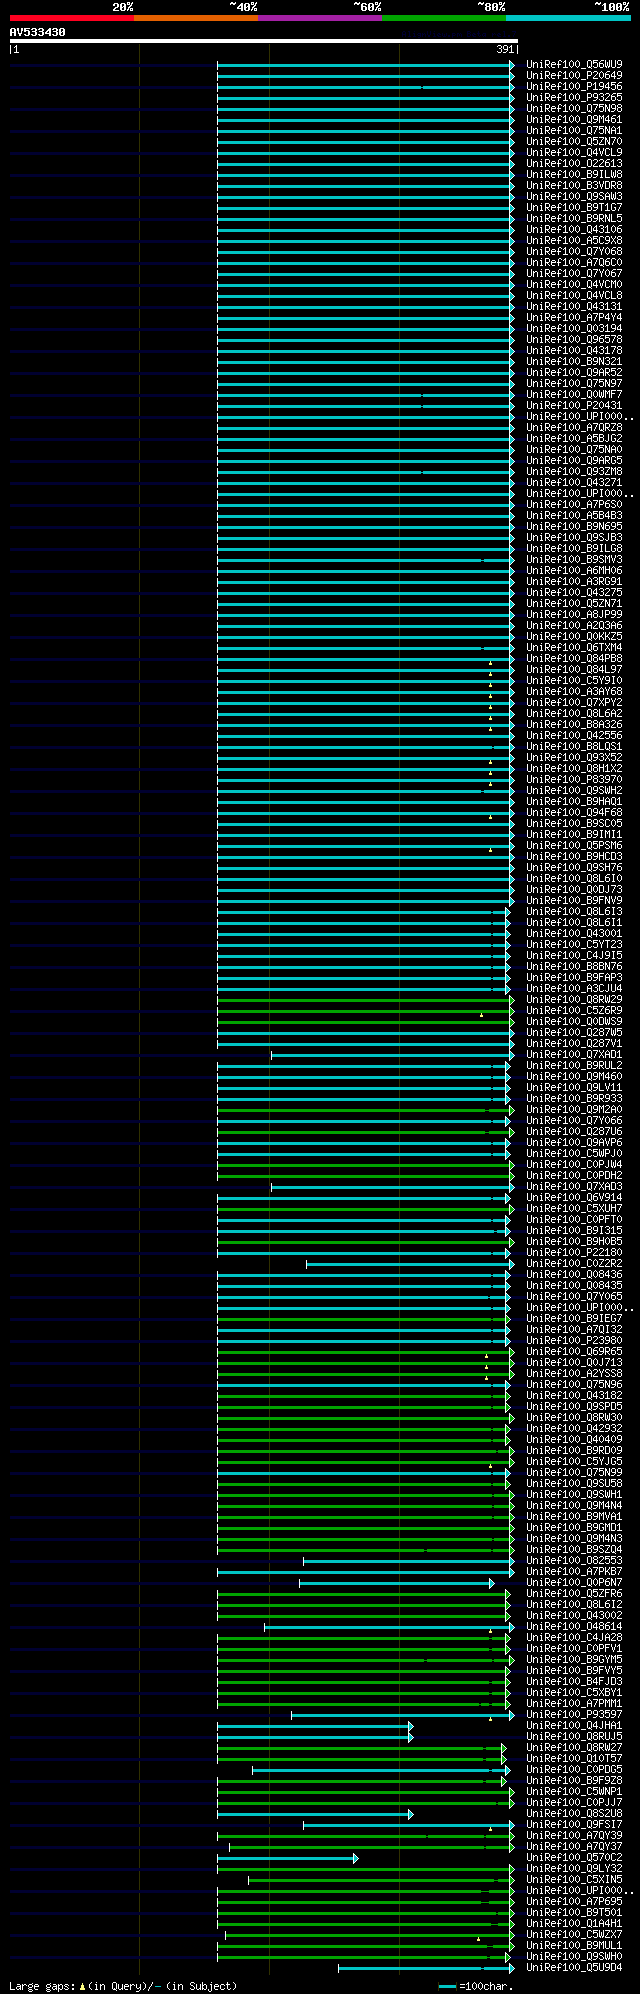
Task: Click label UniRef100_Q93ZM8
Action: [574, 471]
